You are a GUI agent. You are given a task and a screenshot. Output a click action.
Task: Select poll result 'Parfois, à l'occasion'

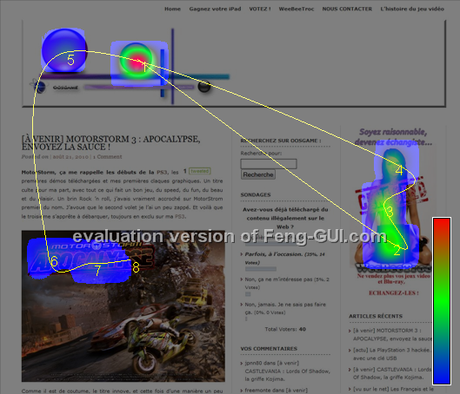click(285, 258)
